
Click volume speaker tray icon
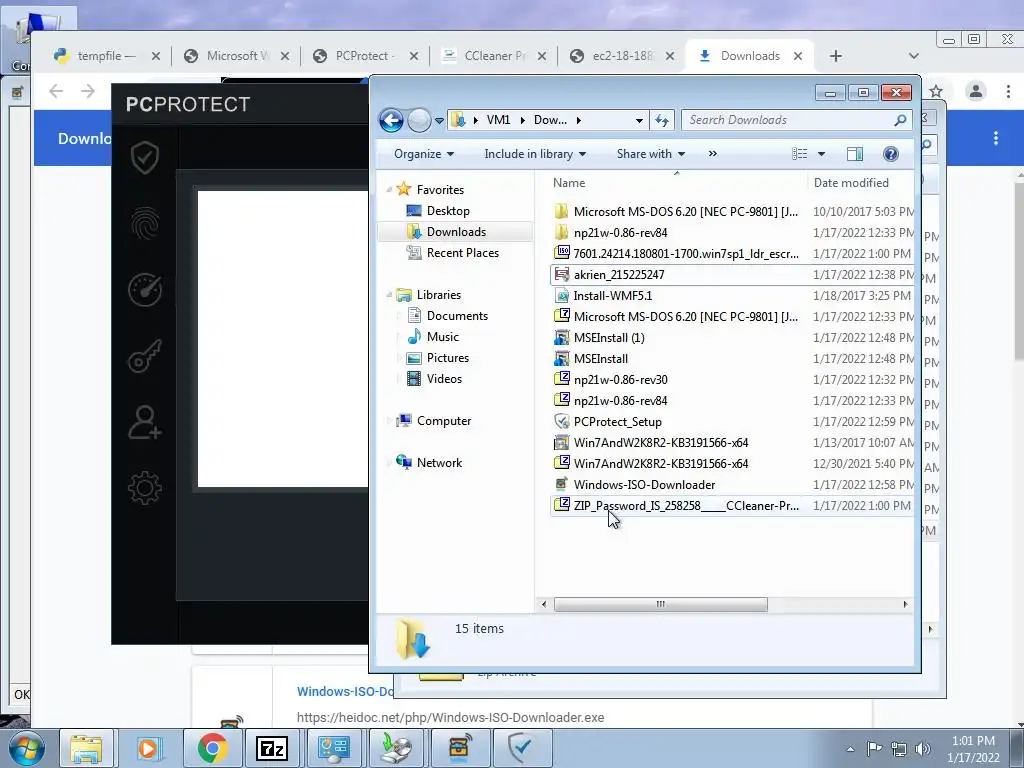(923, 749)
